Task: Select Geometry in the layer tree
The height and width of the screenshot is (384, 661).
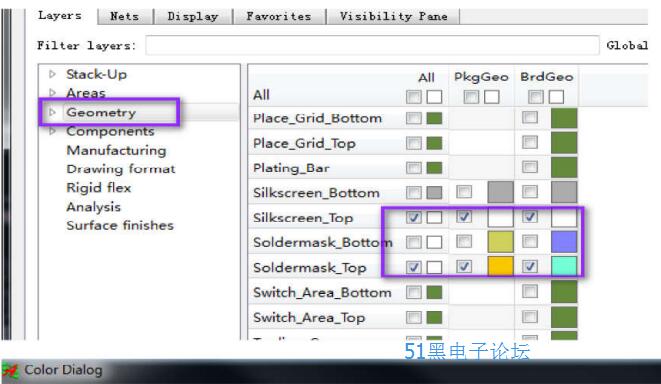Action: [101, 112]
